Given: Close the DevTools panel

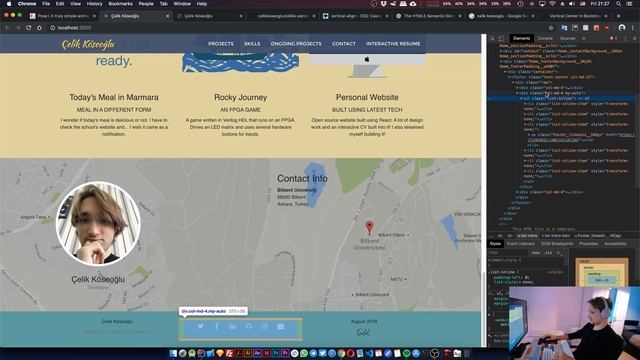Looking at the screenshot, I should click(x=635, y=38).
